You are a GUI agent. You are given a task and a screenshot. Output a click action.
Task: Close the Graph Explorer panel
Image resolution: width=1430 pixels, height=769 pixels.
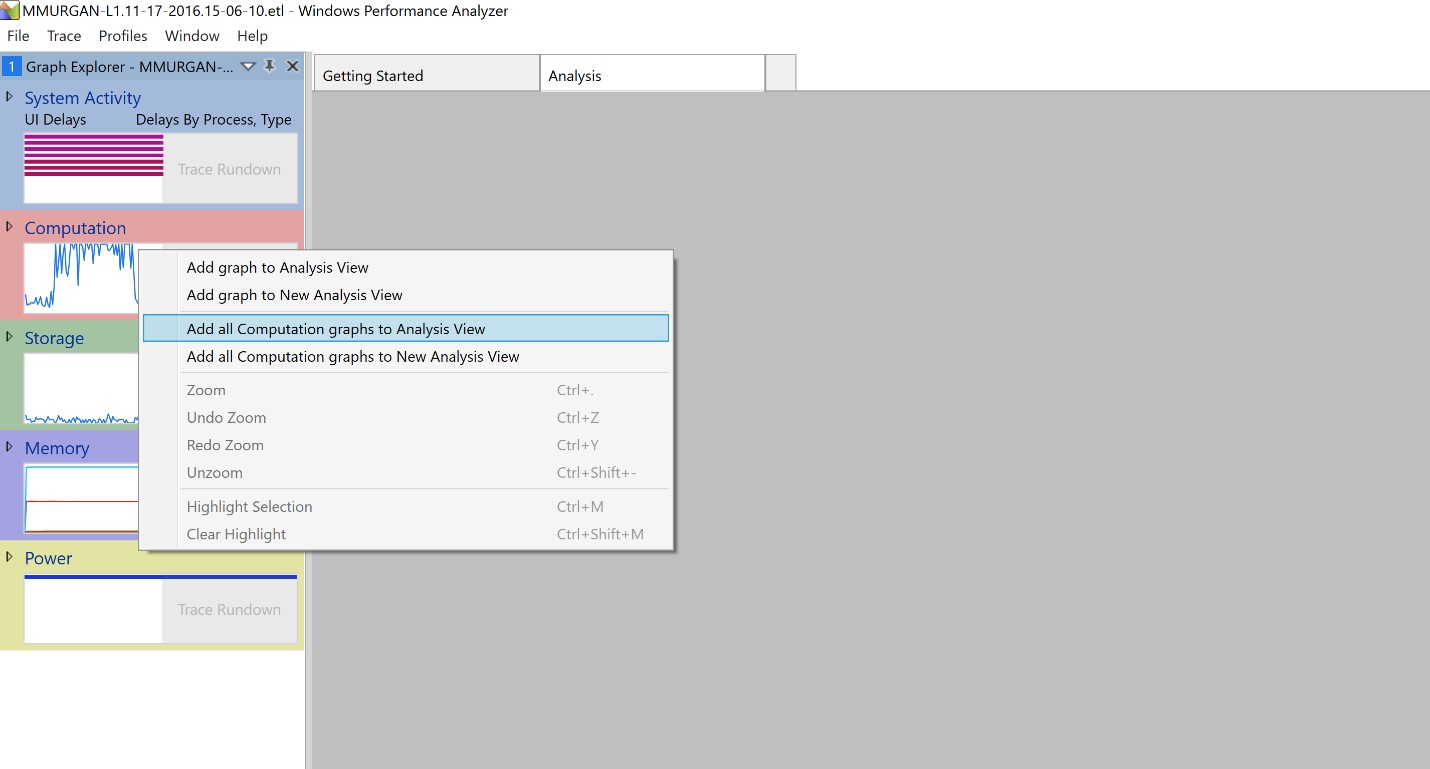pyautogui.click(x=292, y=66)
